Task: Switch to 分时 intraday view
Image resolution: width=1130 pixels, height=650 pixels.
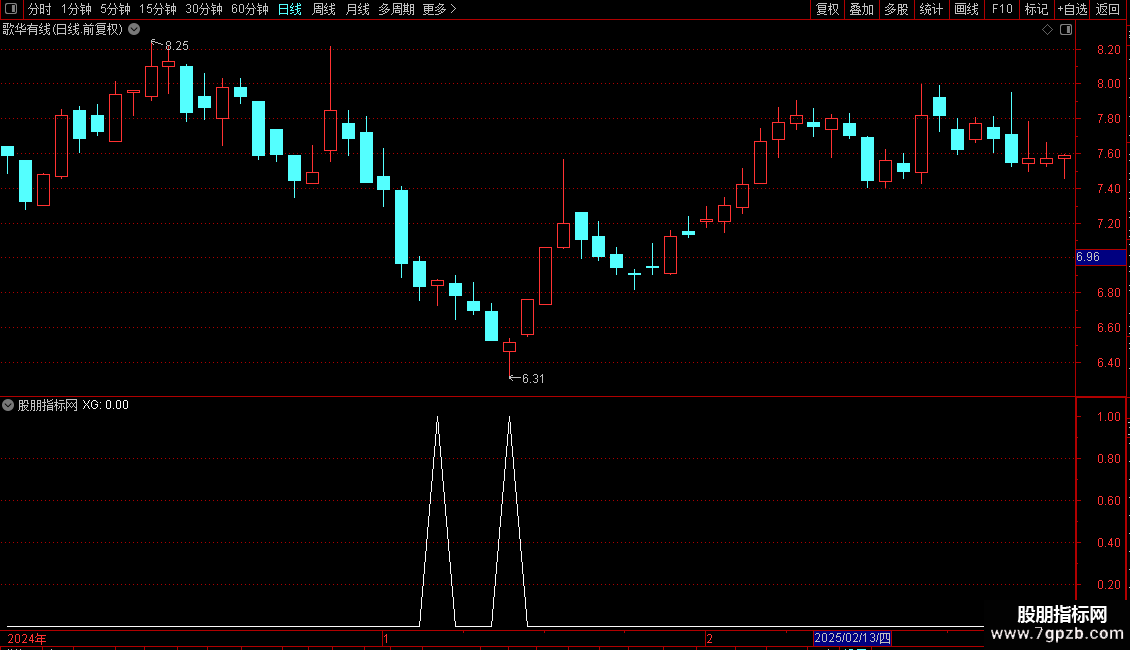Action: coord(40,9)
